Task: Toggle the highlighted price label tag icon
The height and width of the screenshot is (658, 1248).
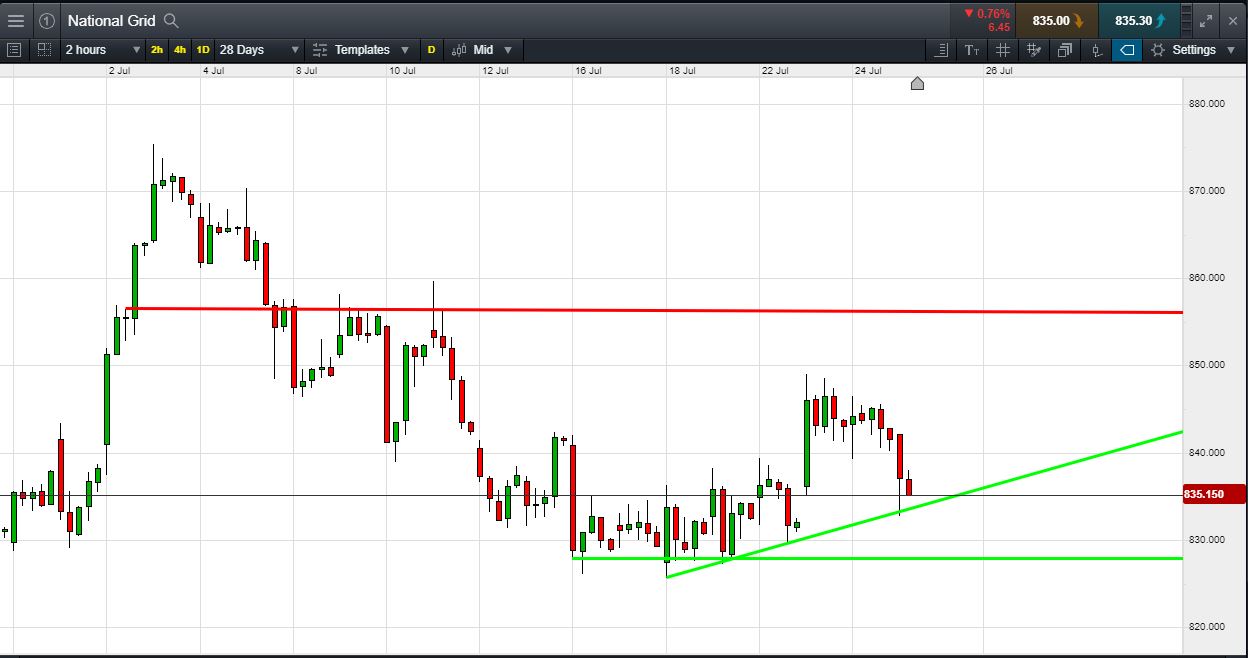Action: pyautogui.click(x=1127, y=49)
